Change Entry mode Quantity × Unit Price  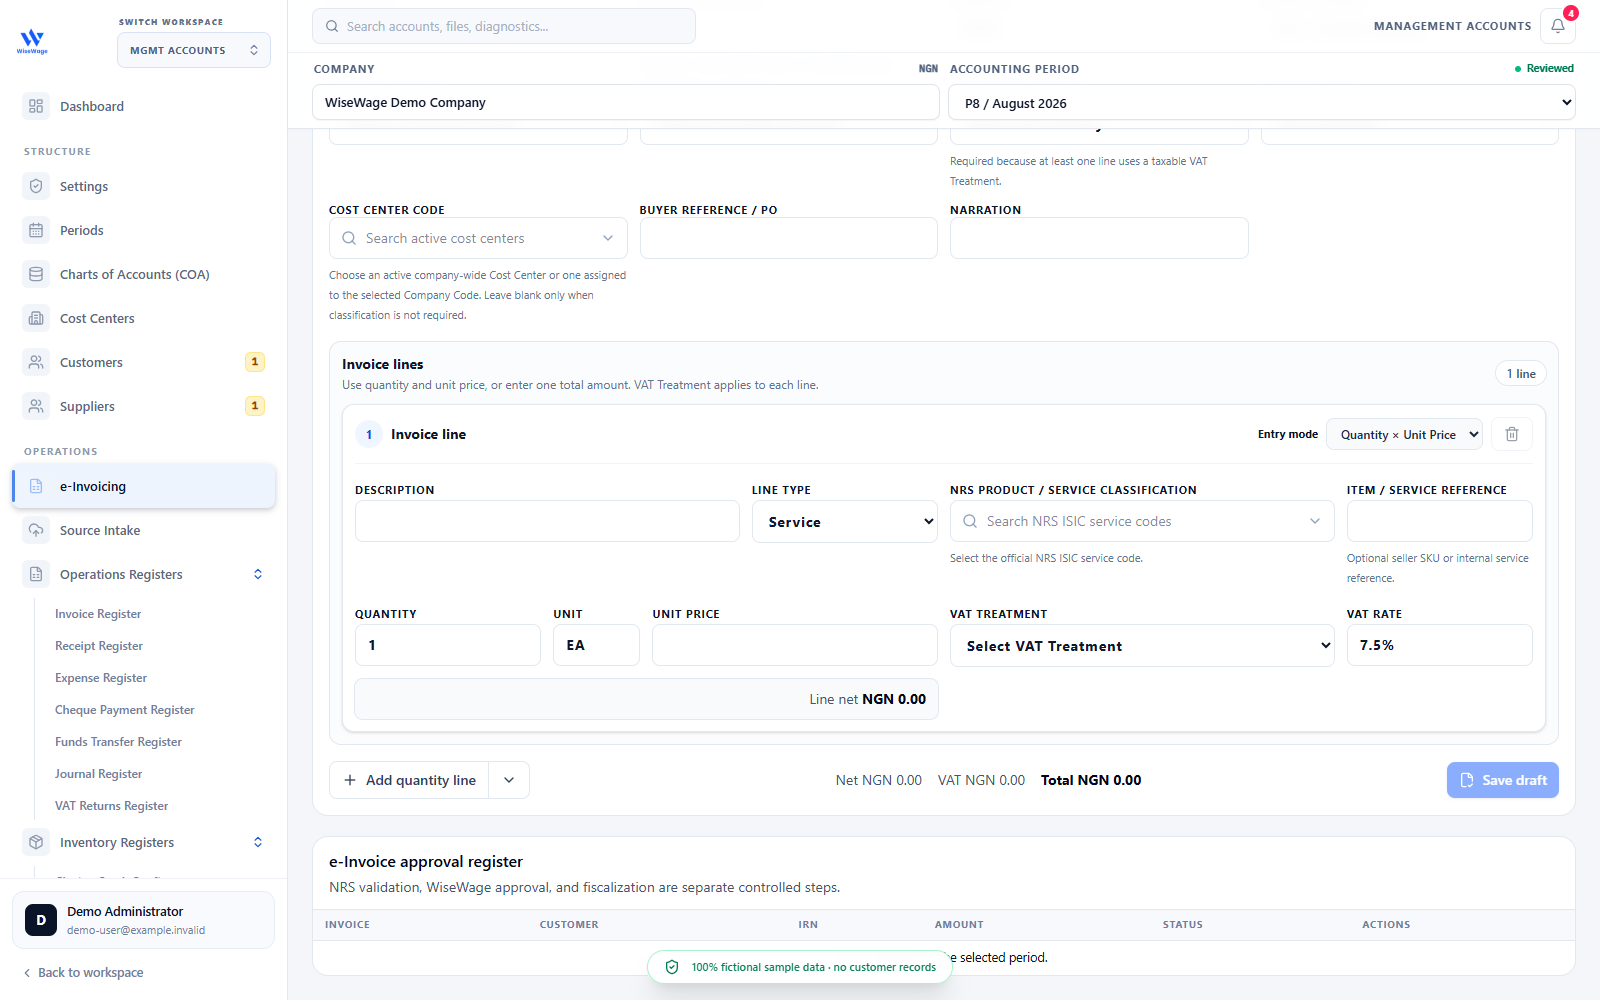click(x=1404, y=434)
